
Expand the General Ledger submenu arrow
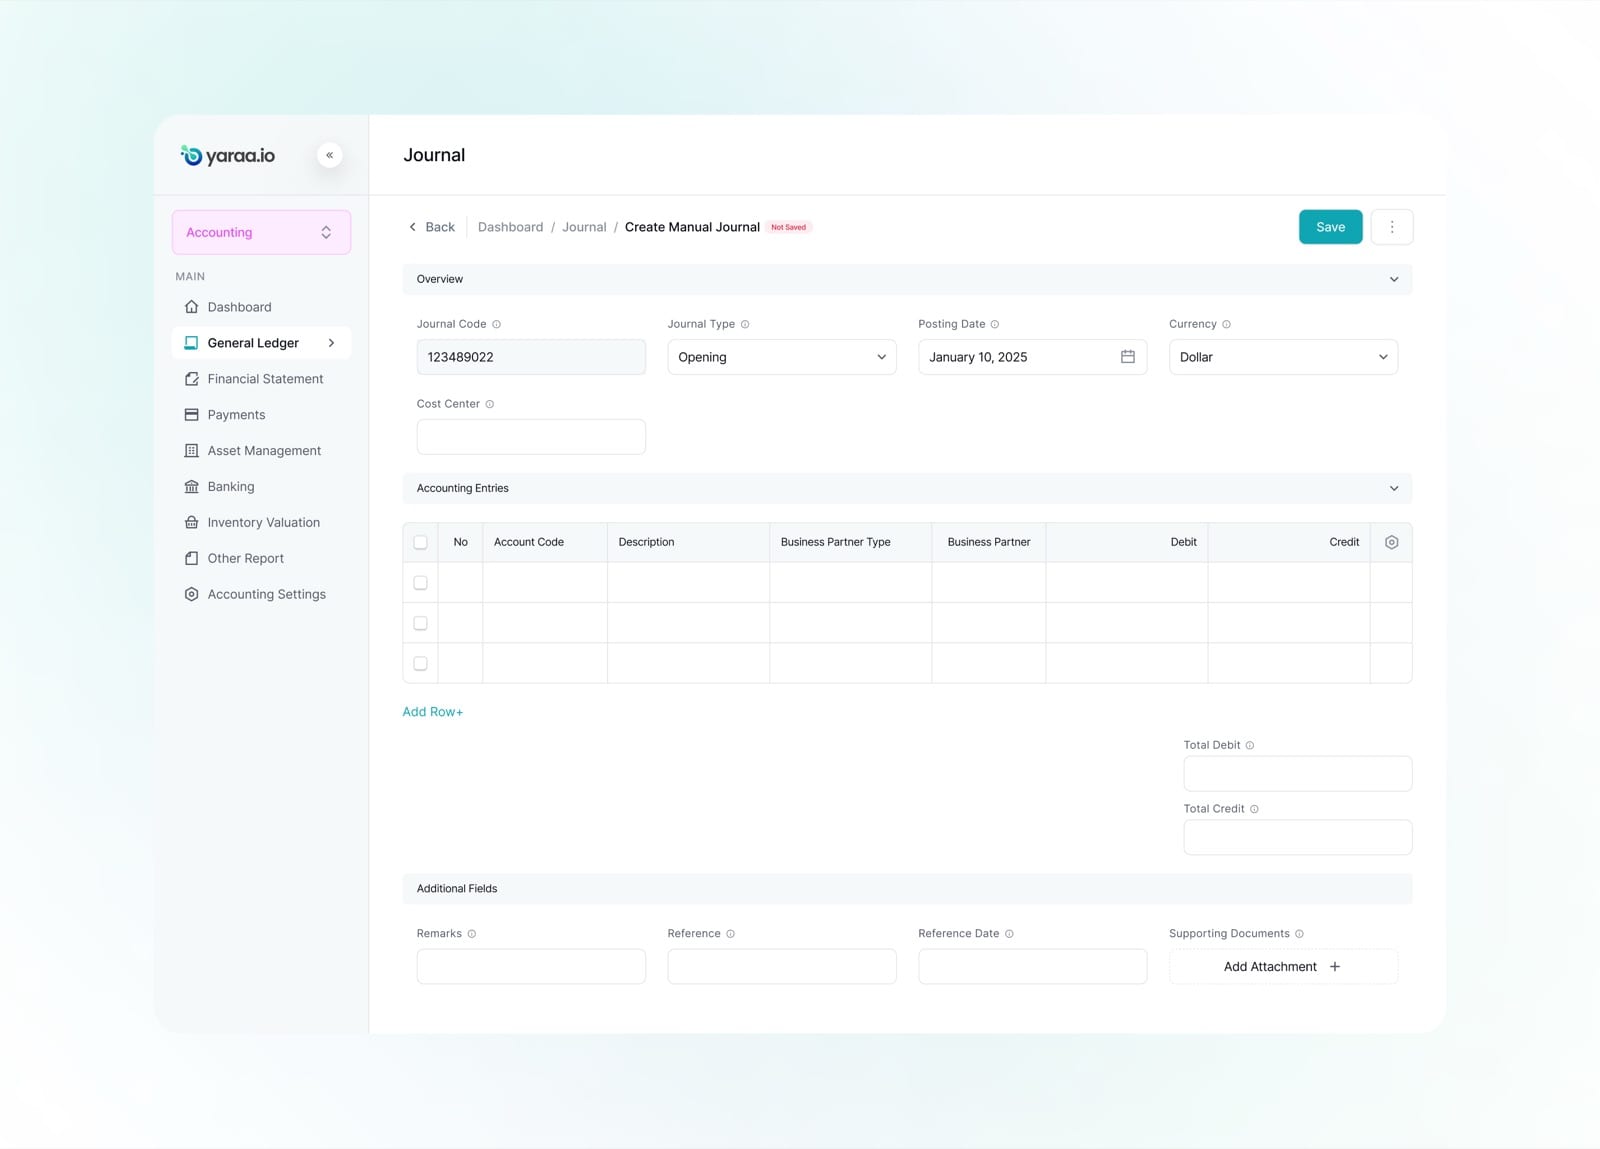(x=331, y=343)
